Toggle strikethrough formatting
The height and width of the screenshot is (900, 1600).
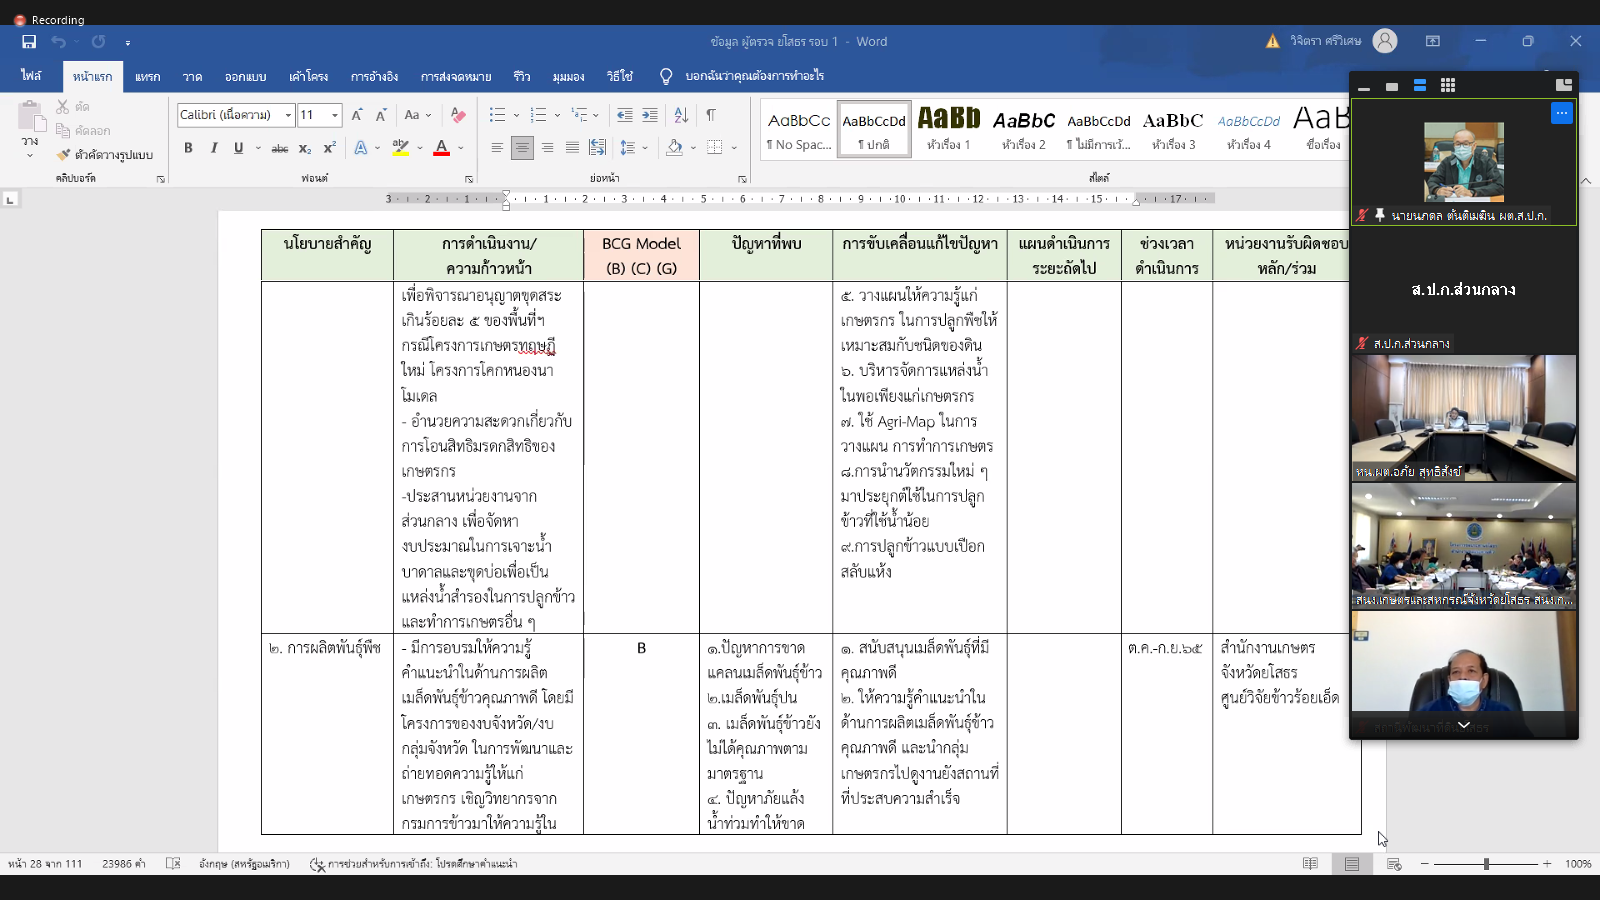pos(280,148)
